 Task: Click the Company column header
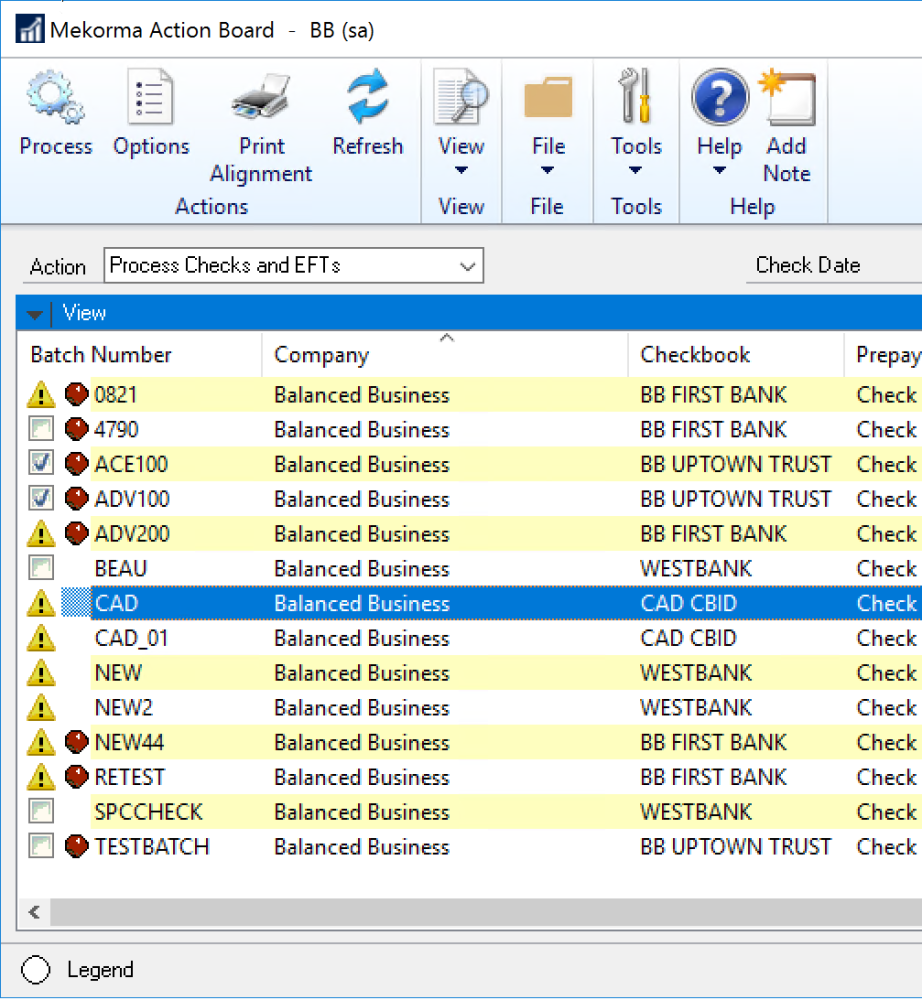(x=321, y=355)
